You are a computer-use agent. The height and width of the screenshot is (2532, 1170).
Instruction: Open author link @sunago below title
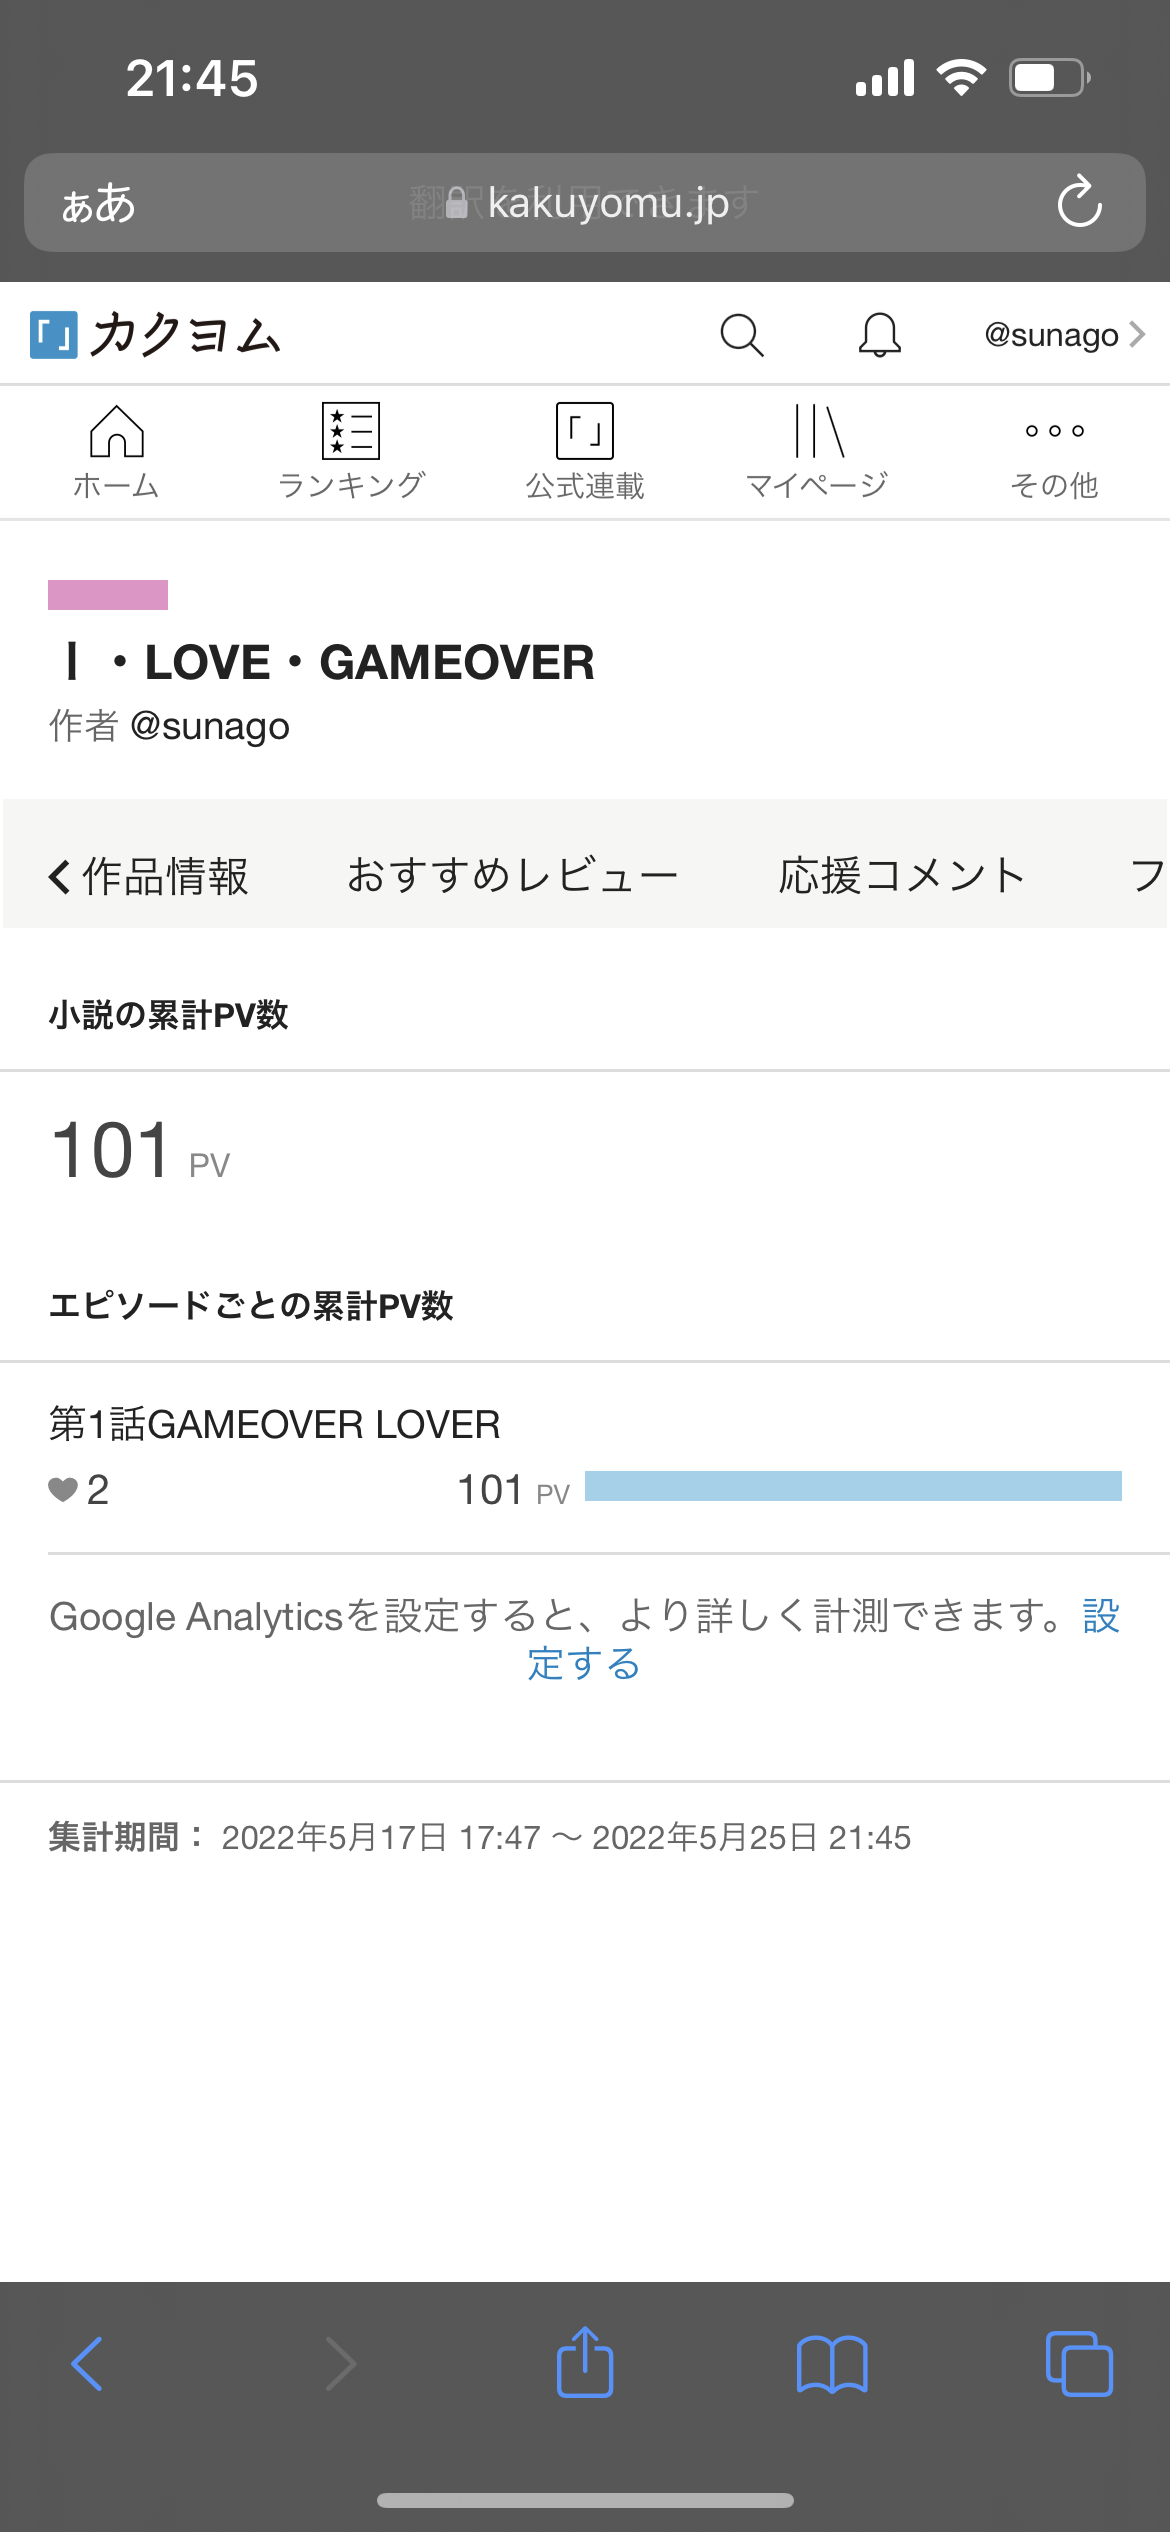click(x=210, y=726)
